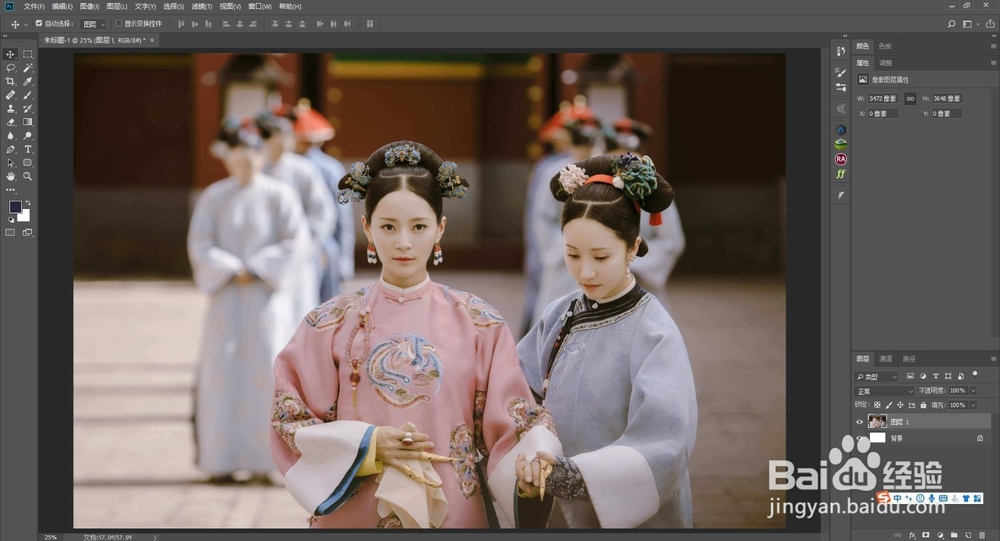Select the Eraser tool
This screenshot has width=1000, height=541.
pyautogui.click(x=10, y=122)
